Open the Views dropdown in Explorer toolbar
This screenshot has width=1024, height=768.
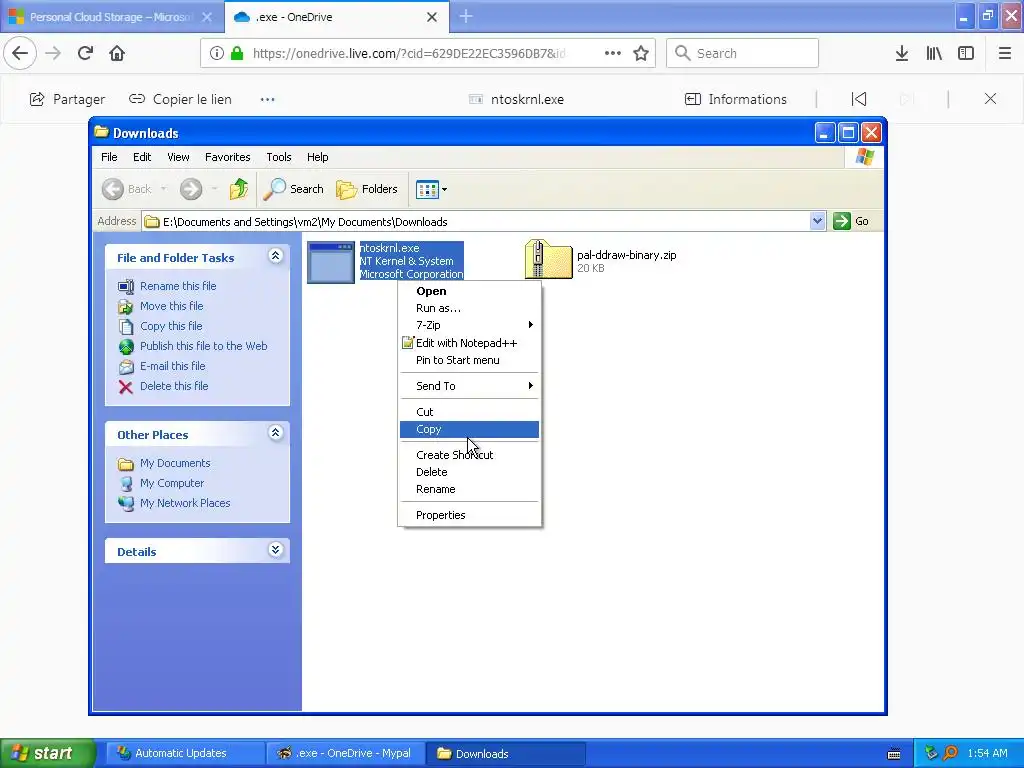pos(431,189)
